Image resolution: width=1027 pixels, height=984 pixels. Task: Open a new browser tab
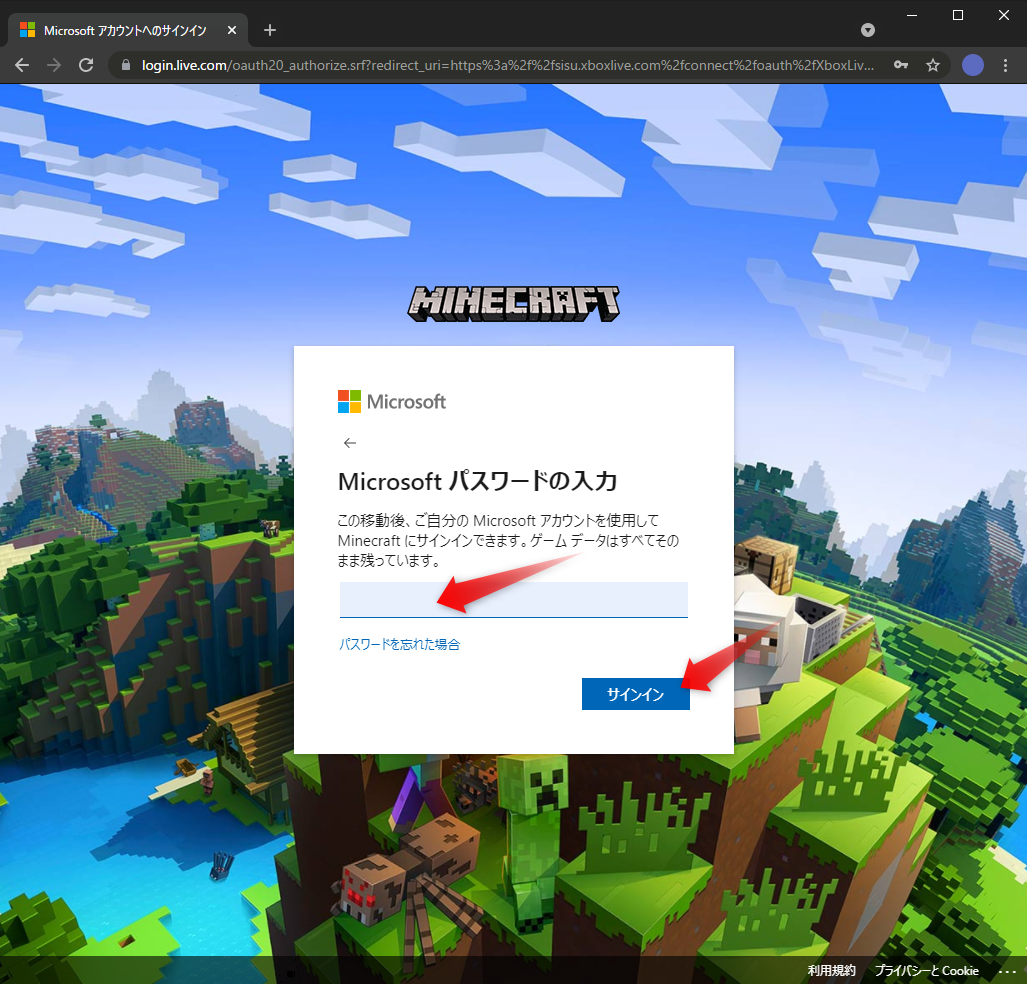pos(269,30)
